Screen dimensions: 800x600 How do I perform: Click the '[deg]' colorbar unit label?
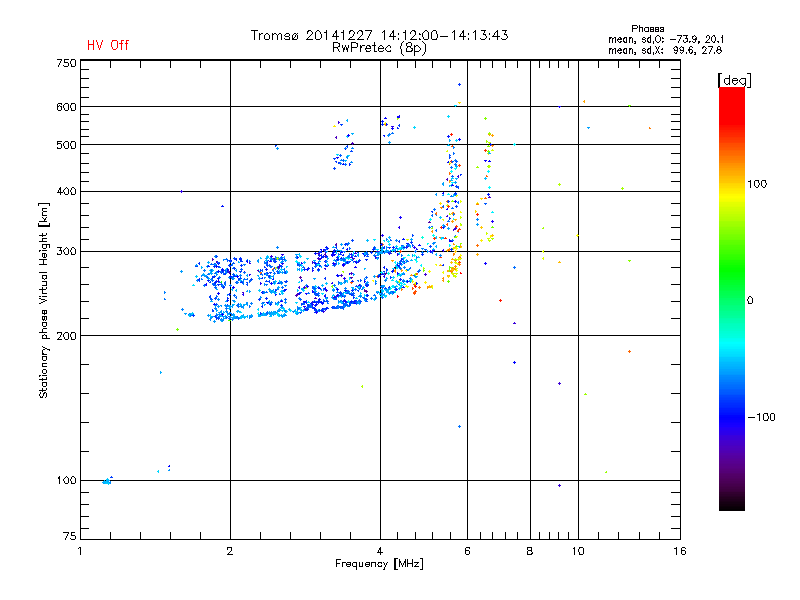(734, 80)
